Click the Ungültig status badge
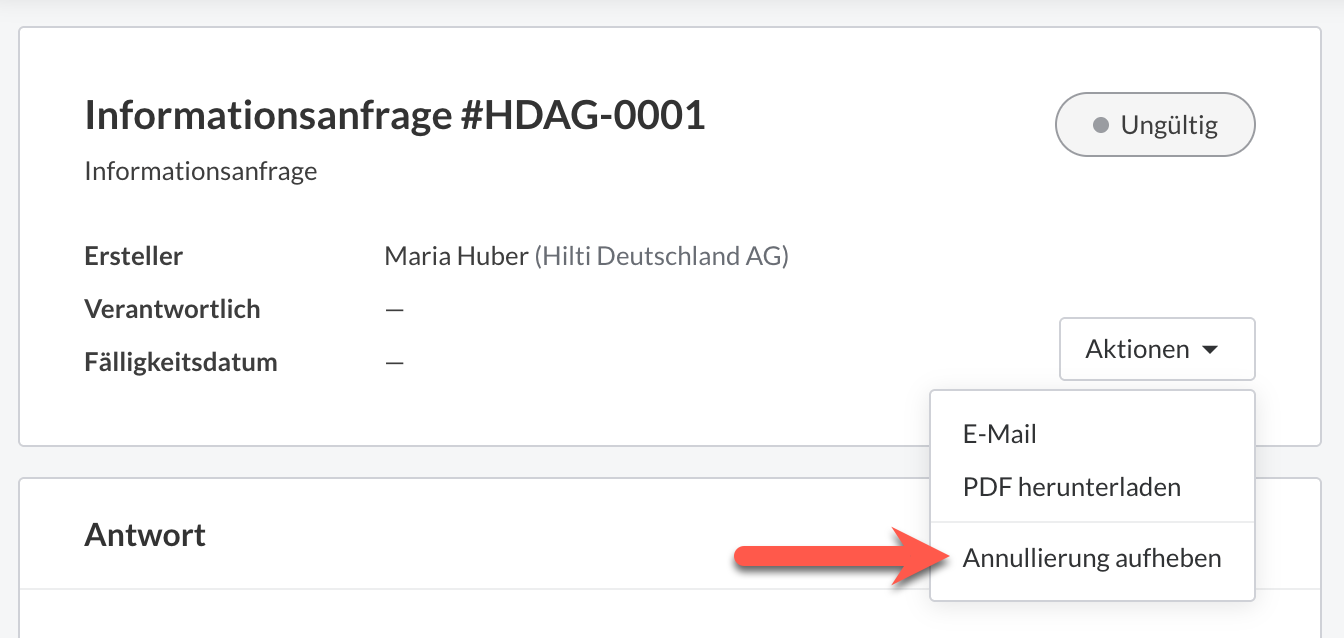 (1155, 125)
